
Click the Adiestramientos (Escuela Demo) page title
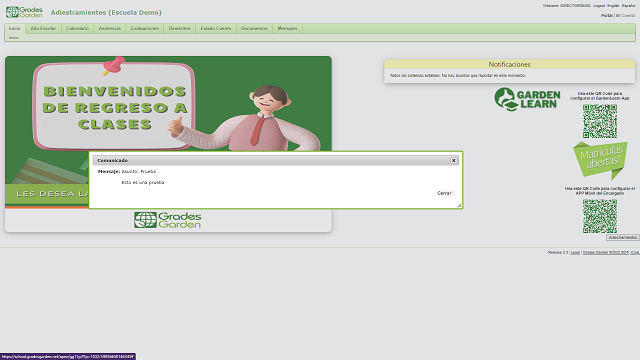[106, 13]
